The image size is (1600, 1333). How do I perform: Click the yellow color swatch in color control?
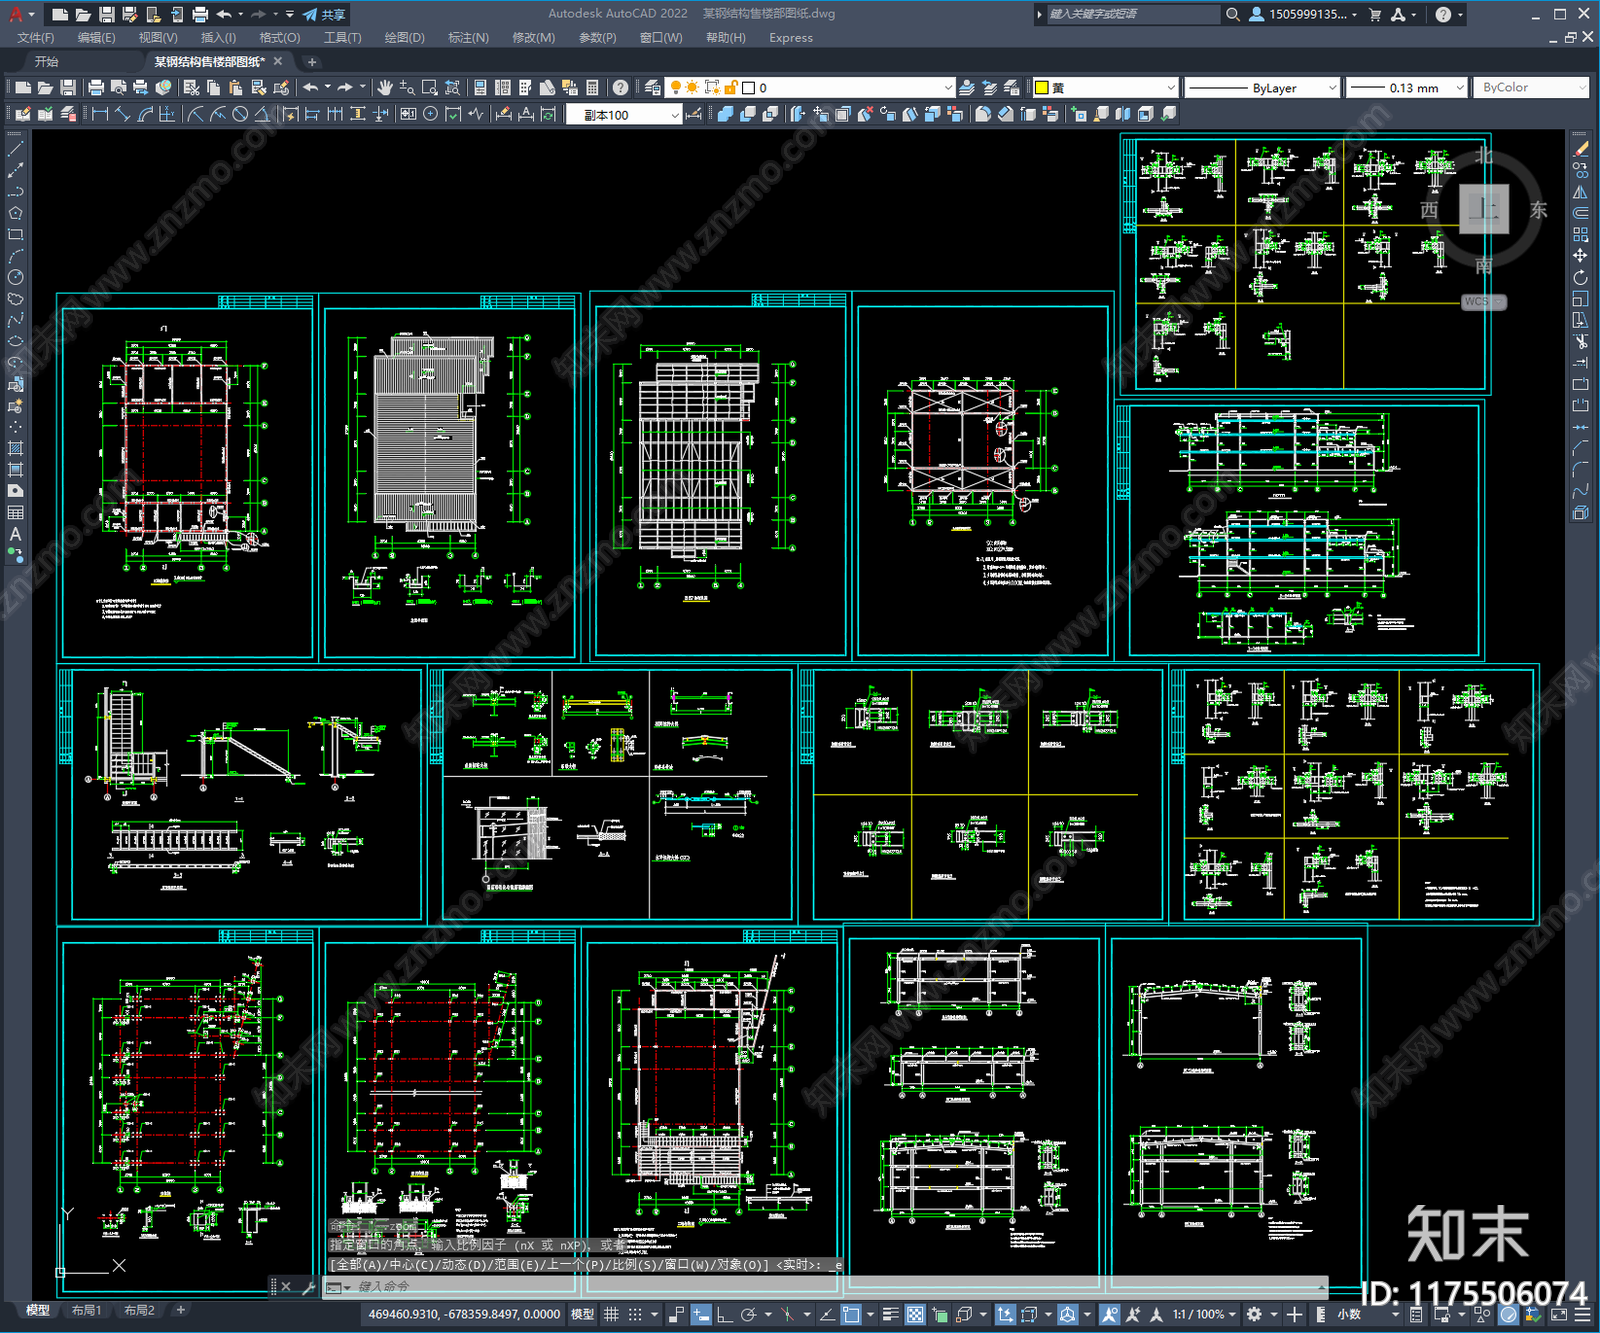(1041, 88)
